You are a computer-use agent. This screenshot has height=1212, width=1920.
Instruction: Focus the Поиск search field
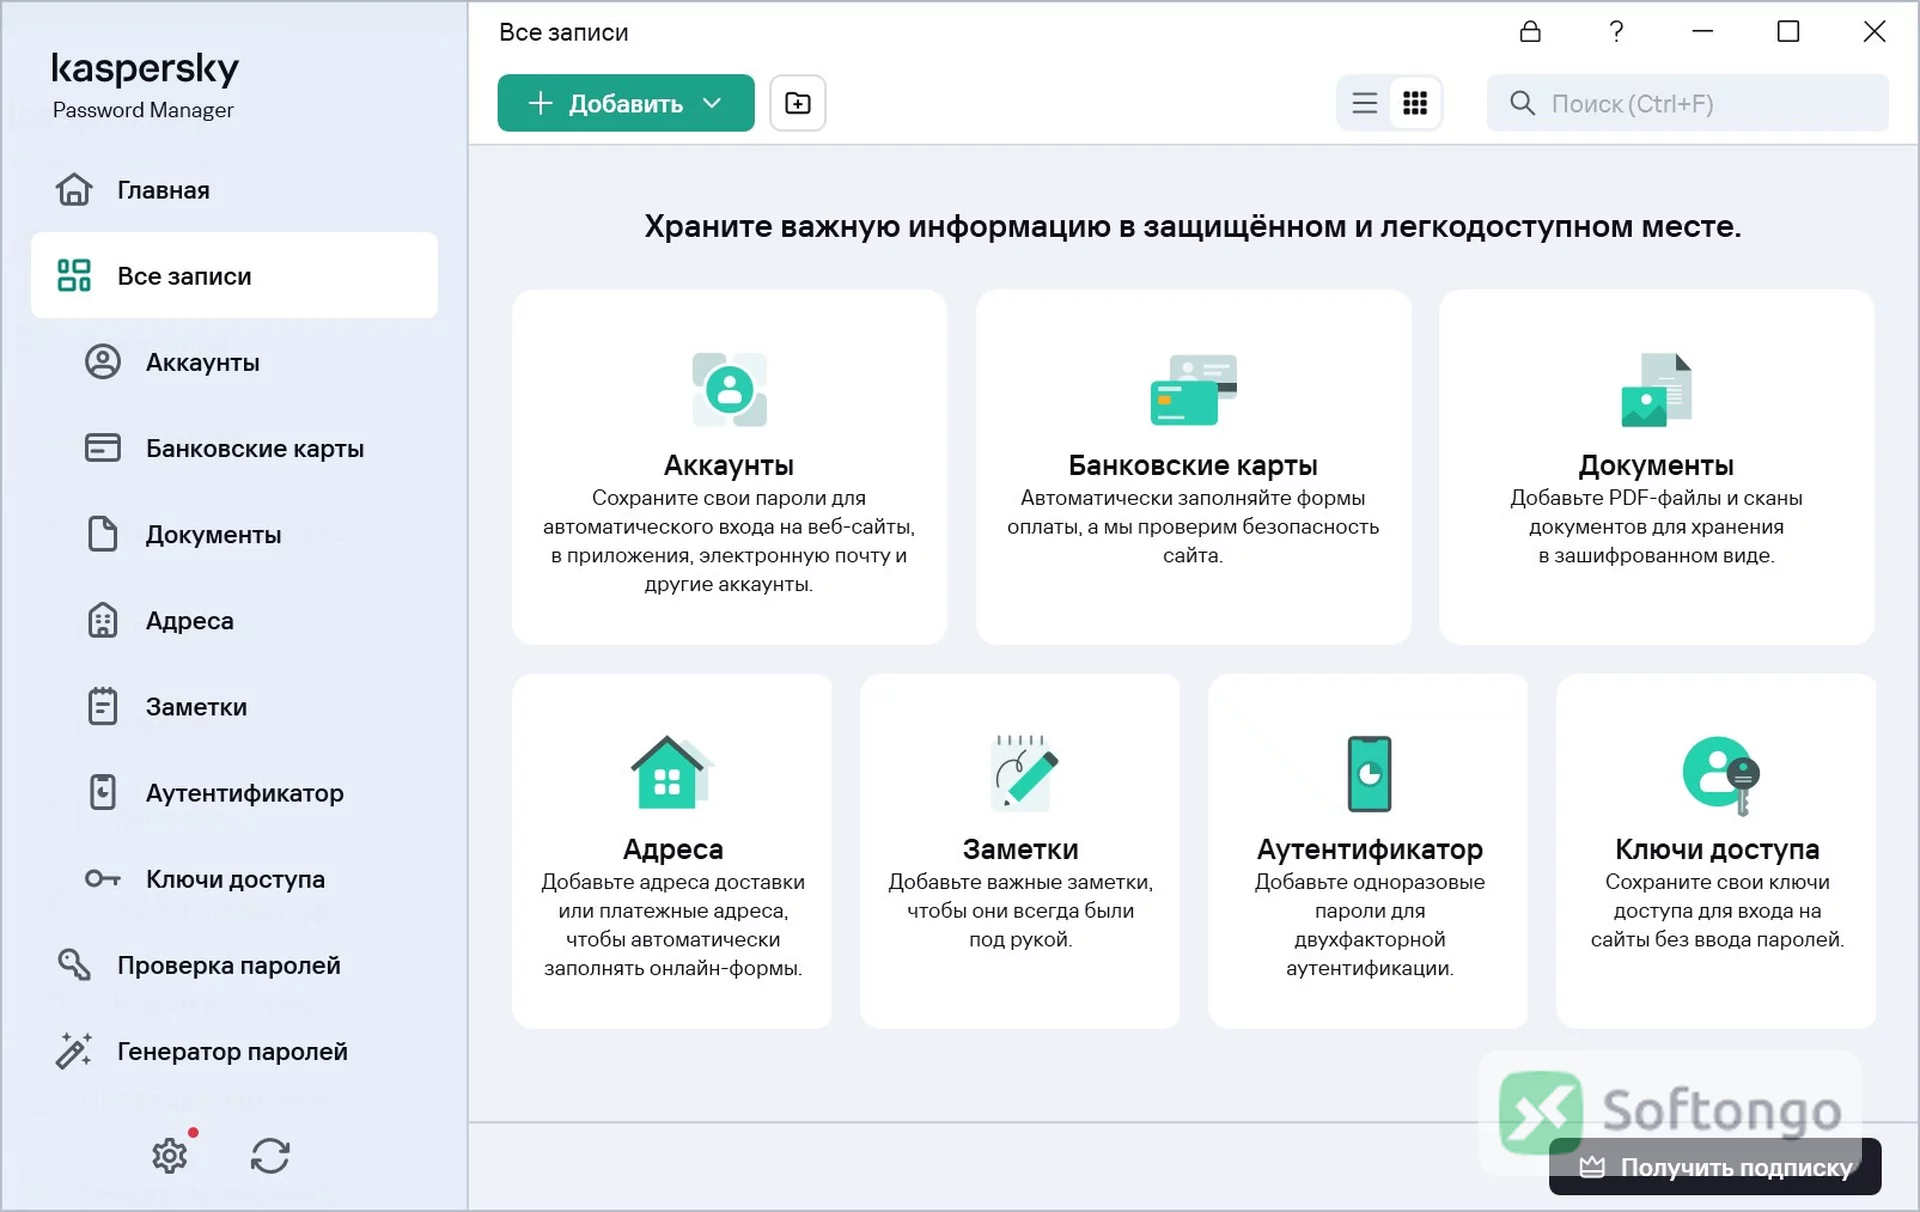(1688, 103)
